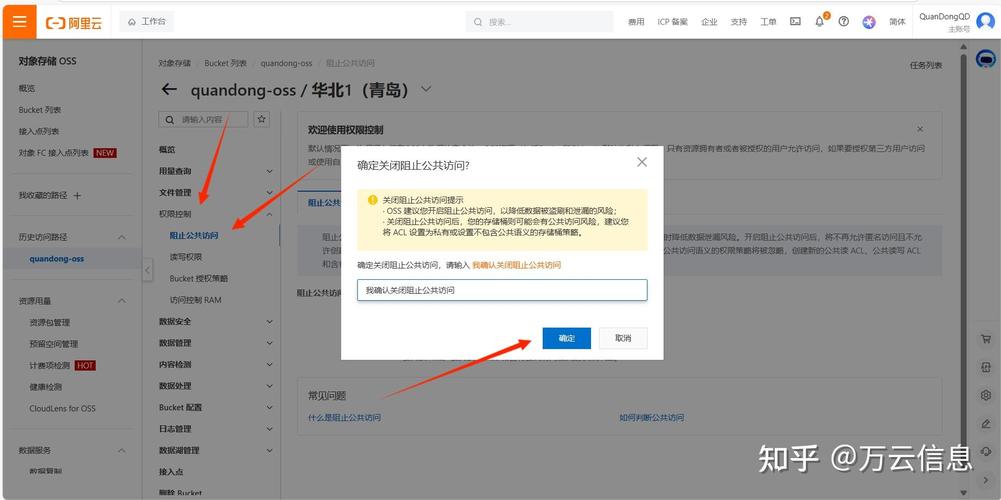Collapse 权限控制 menu

point(269,214)
